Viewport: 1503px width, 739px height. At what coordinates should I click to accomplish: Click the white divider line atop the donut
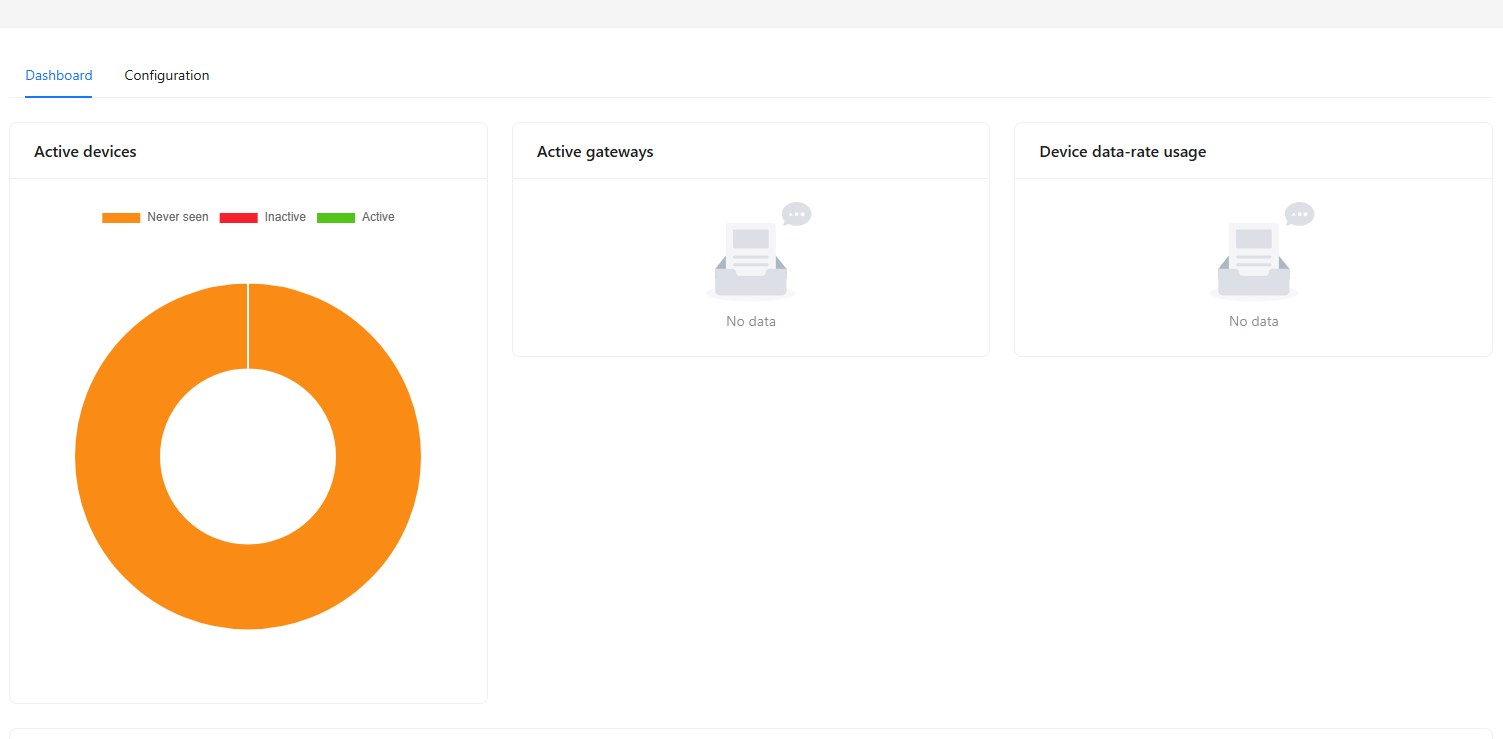tap(248, 326)
